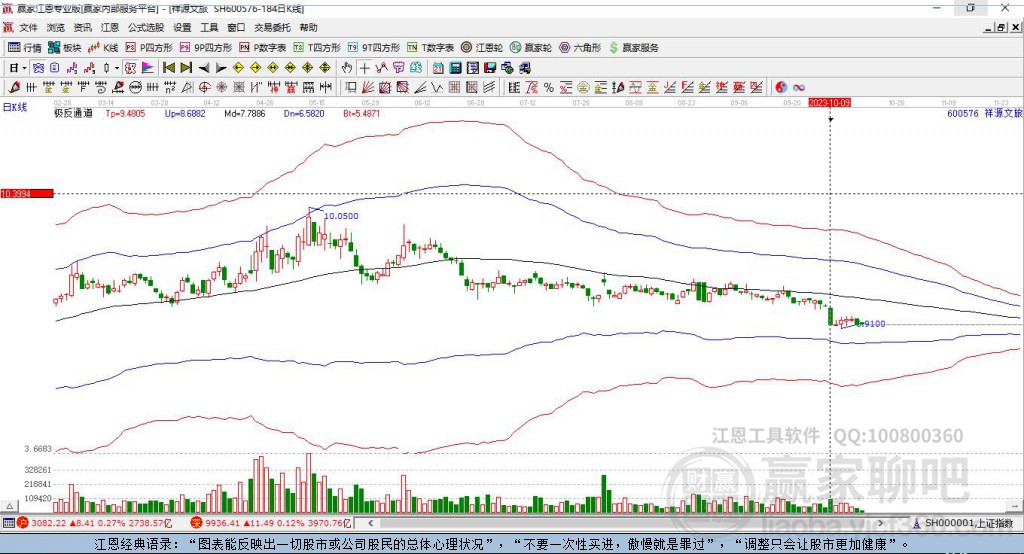Open the calculator icon

456,68
